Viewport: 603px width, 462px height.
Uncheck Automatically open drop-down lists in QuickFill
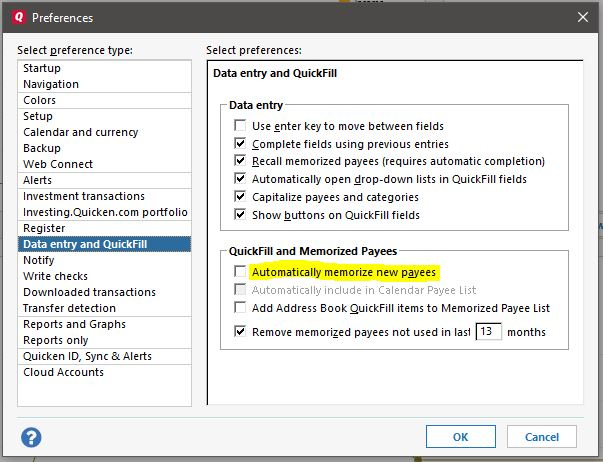point(240,178)
